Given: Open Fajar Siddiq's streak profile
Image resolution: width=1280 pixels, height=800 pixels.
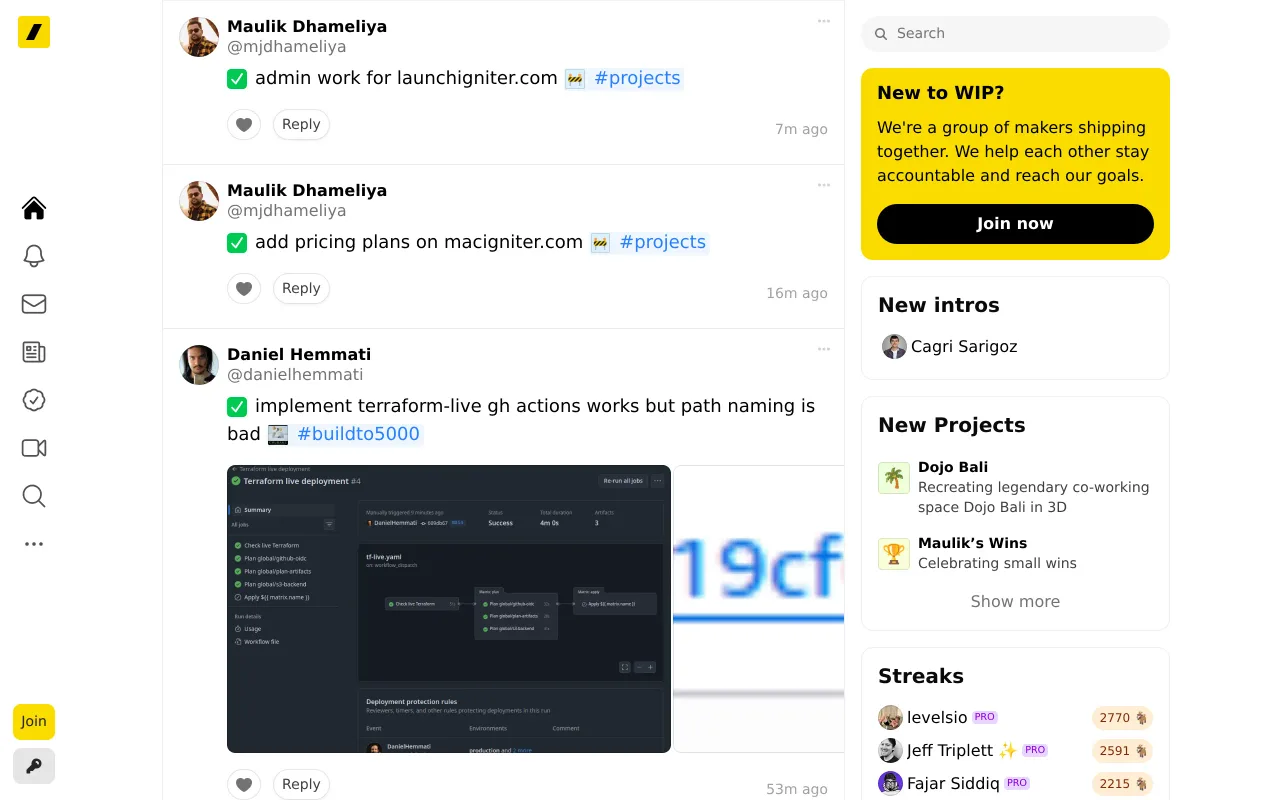Looking at the screenshot, I should click(939, 783).
